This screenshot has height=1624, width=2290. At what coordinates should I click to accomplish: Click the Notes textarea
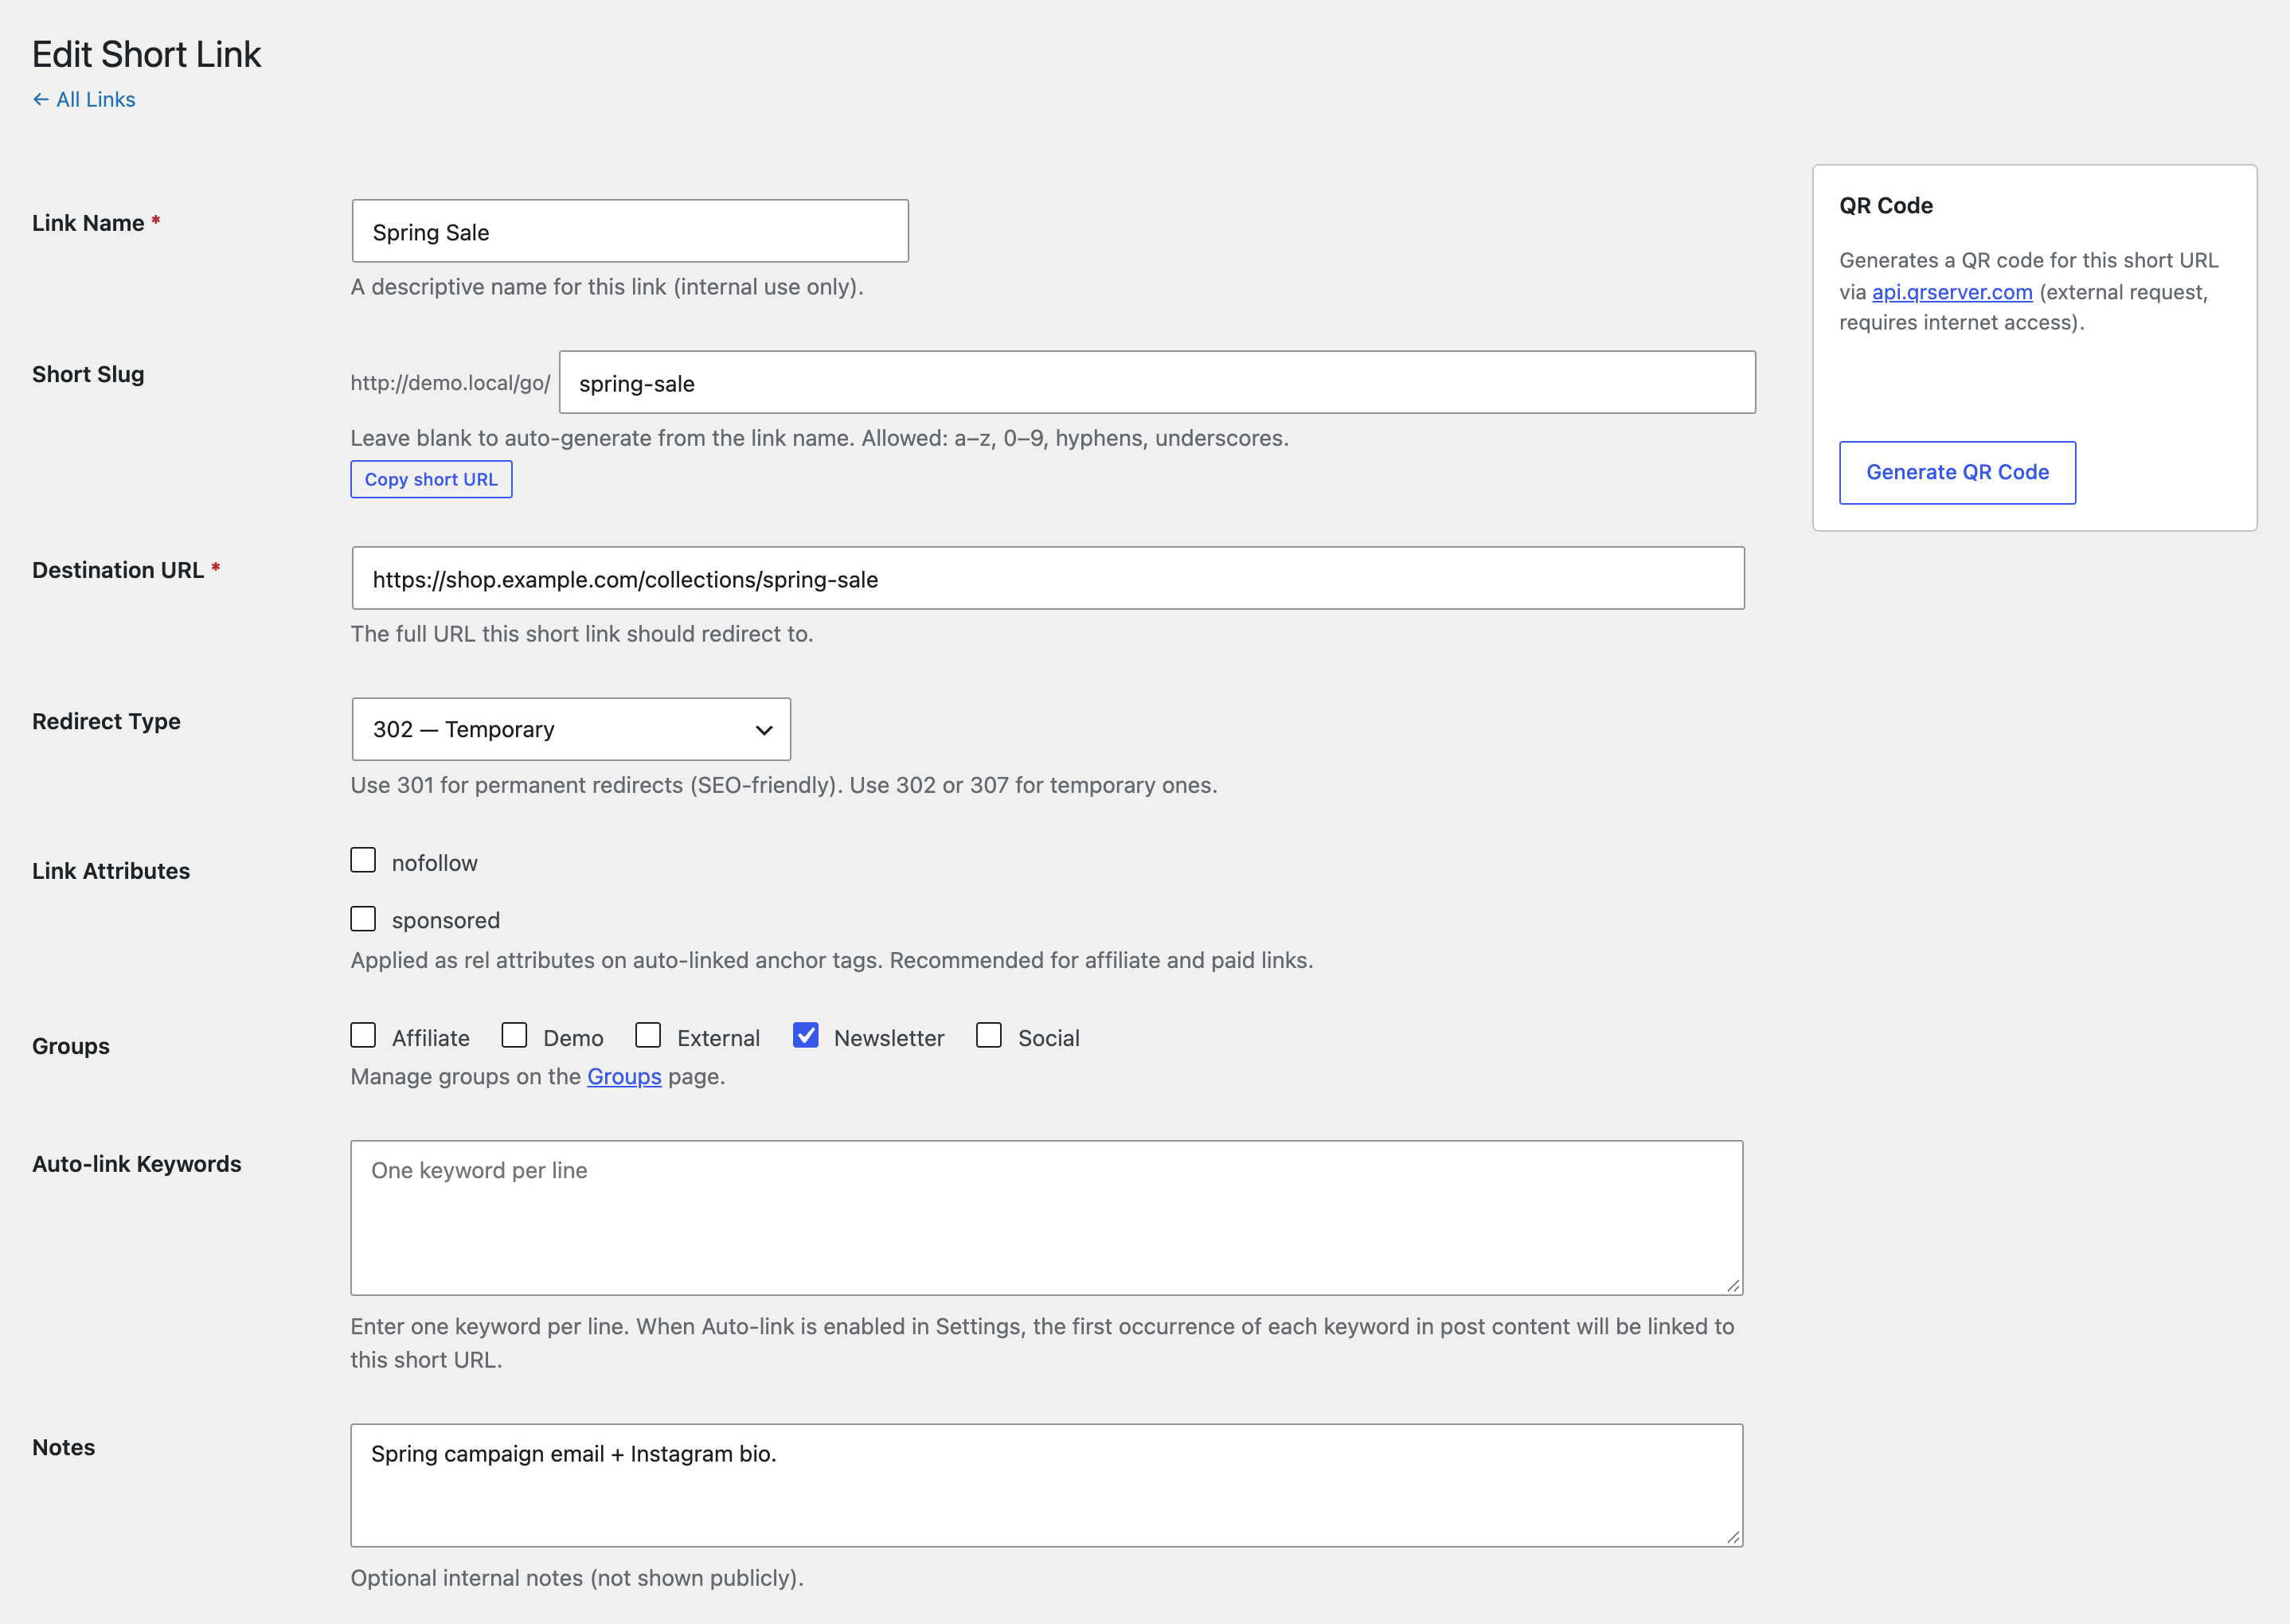point(1047,1485)
